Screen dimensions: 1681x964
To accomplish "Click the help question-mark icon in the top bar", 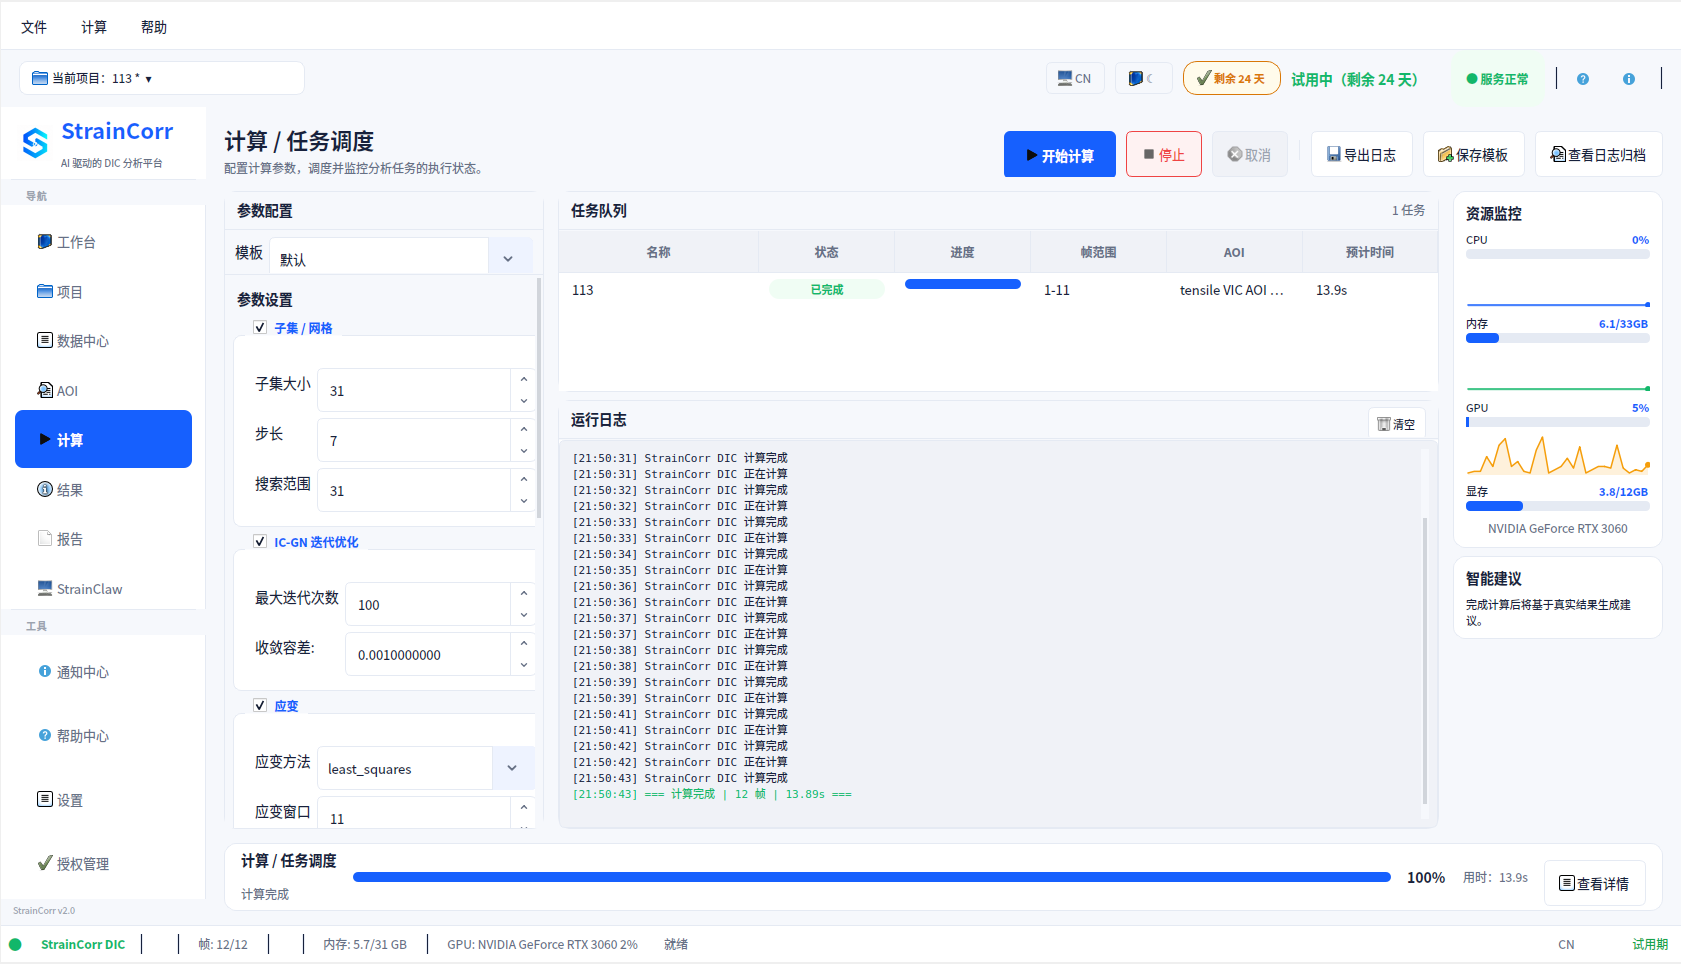I will [1583, 79].
